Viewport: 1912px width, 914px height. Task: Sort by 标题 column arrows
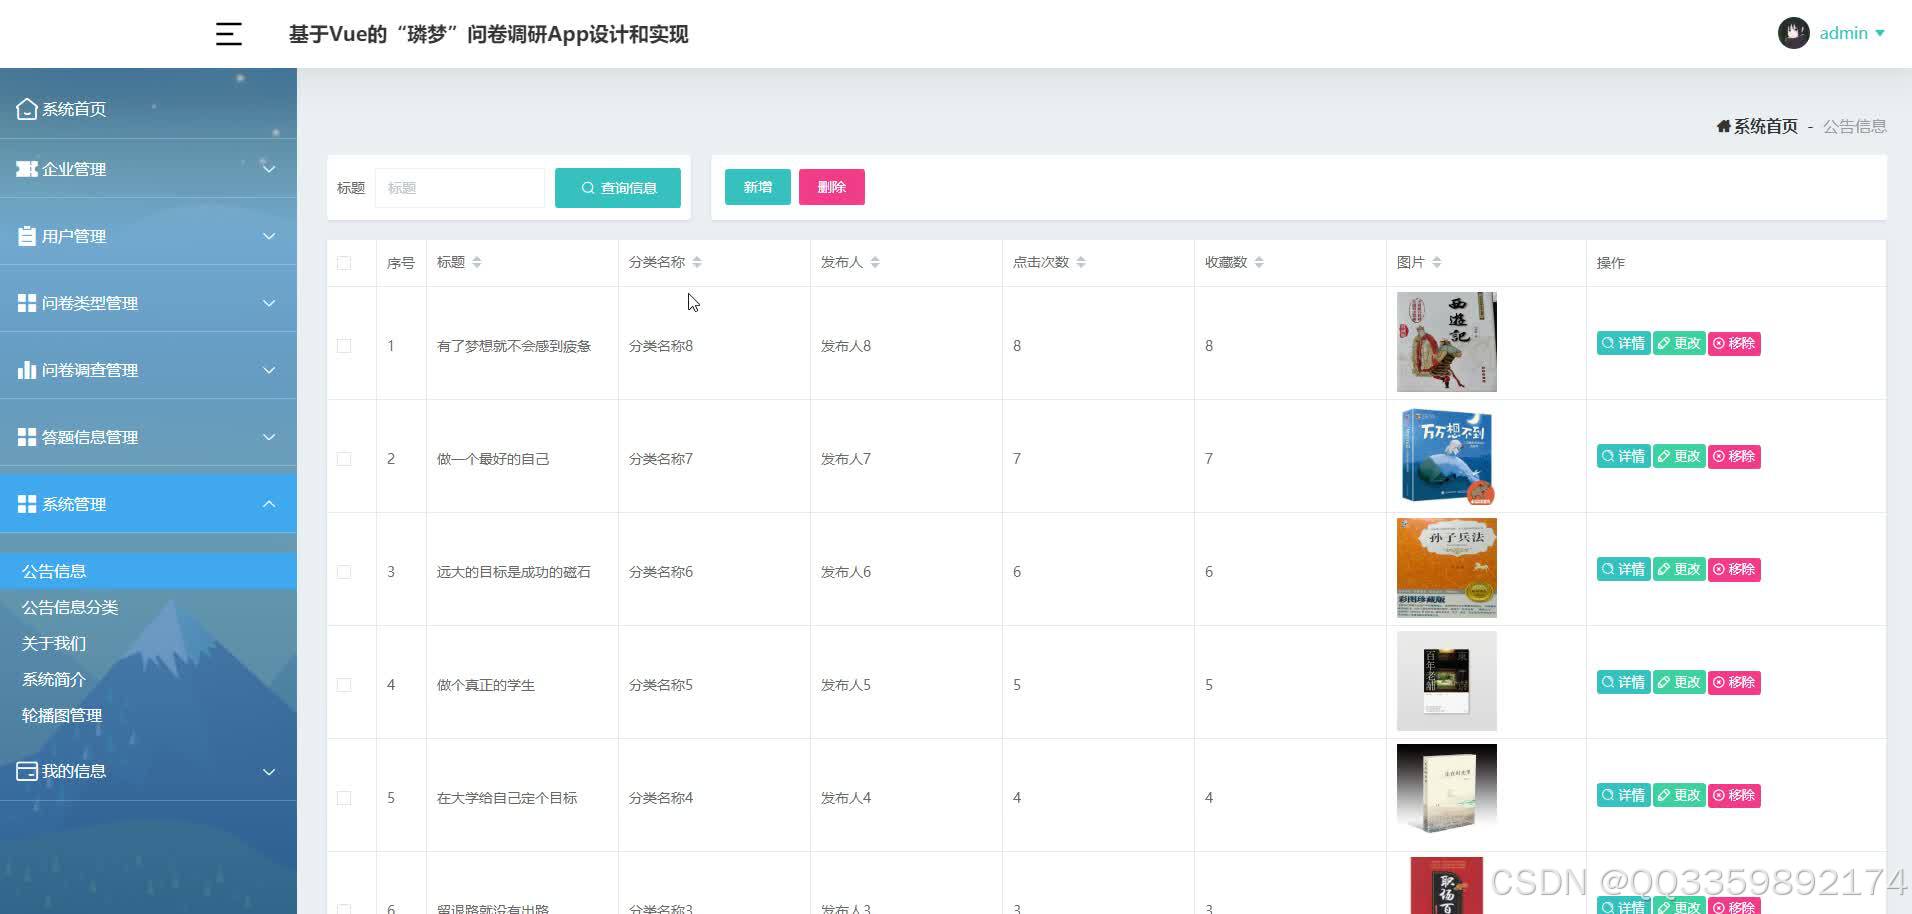[477, 262]
